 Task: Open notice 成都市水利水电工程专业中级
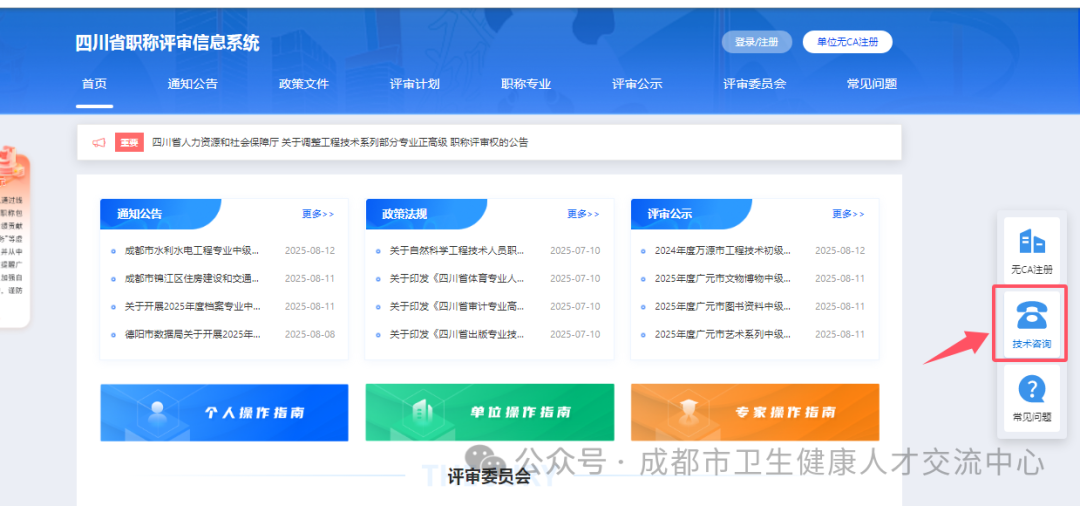(x=193, y=251)
